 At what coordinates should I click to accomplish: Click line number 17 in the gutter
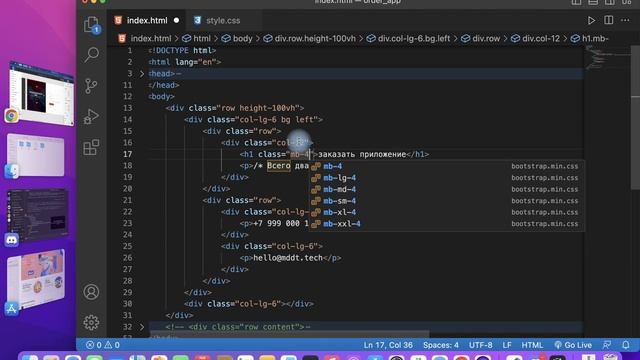(x=128, y=154)
